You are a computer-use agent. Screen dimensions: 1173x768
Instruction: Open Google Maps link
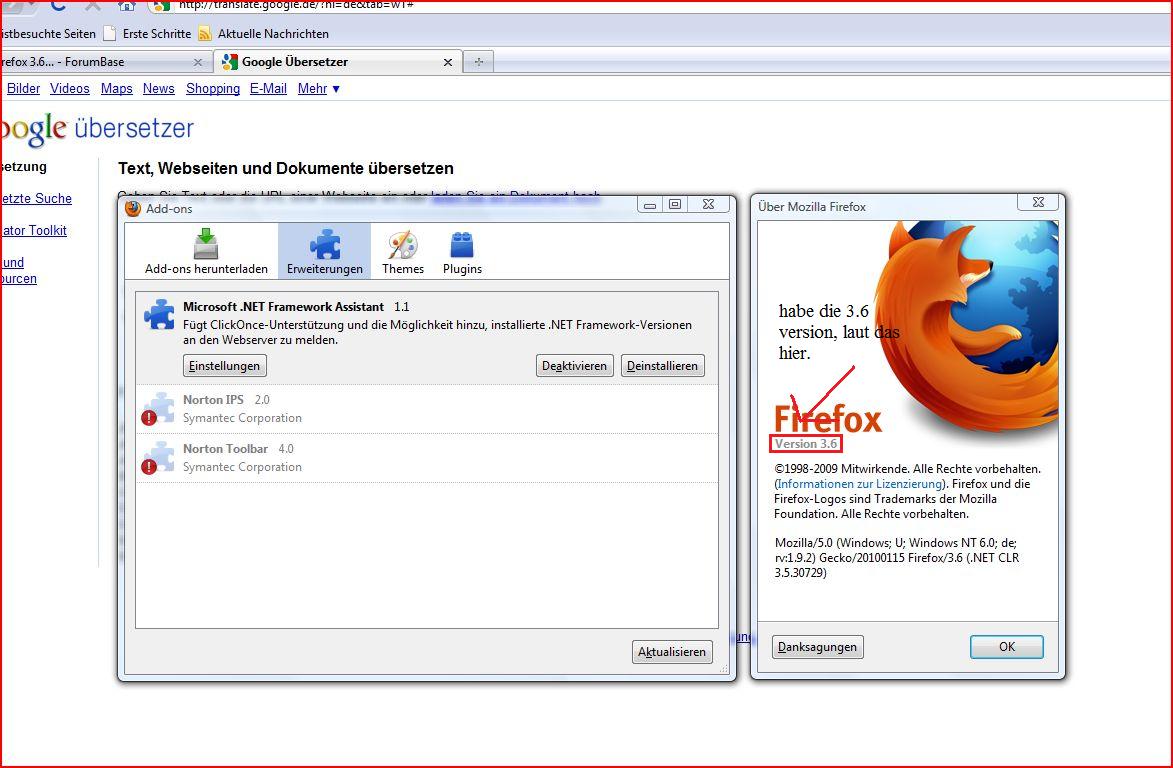pos(117,88)
